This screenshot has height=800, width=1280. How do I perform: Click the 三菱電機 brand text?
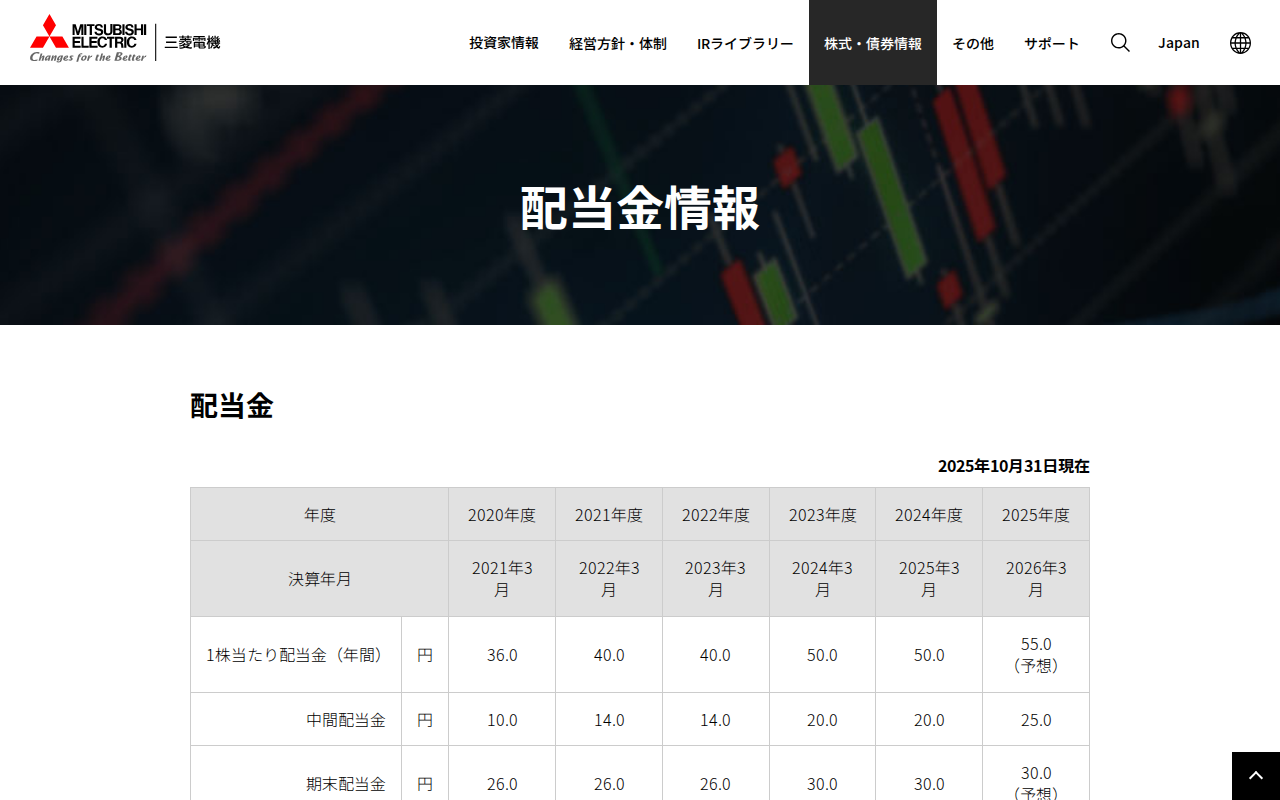tap(191, 41)
